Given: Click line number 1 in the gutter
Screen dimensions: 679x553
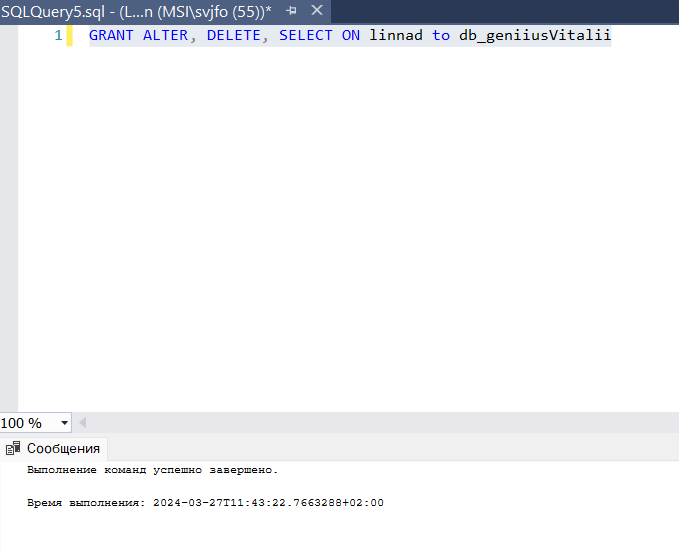Looking at the screenshot, I should point(58,35).
